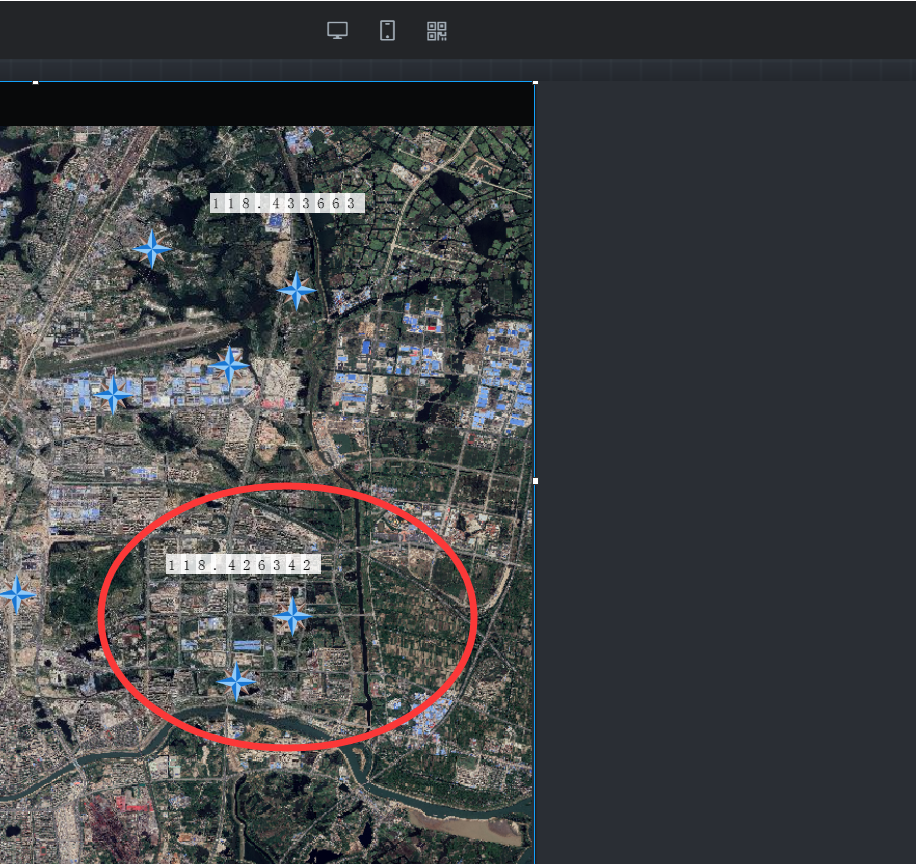Click the horizontal ruler above the canvas

coord(700,70)
